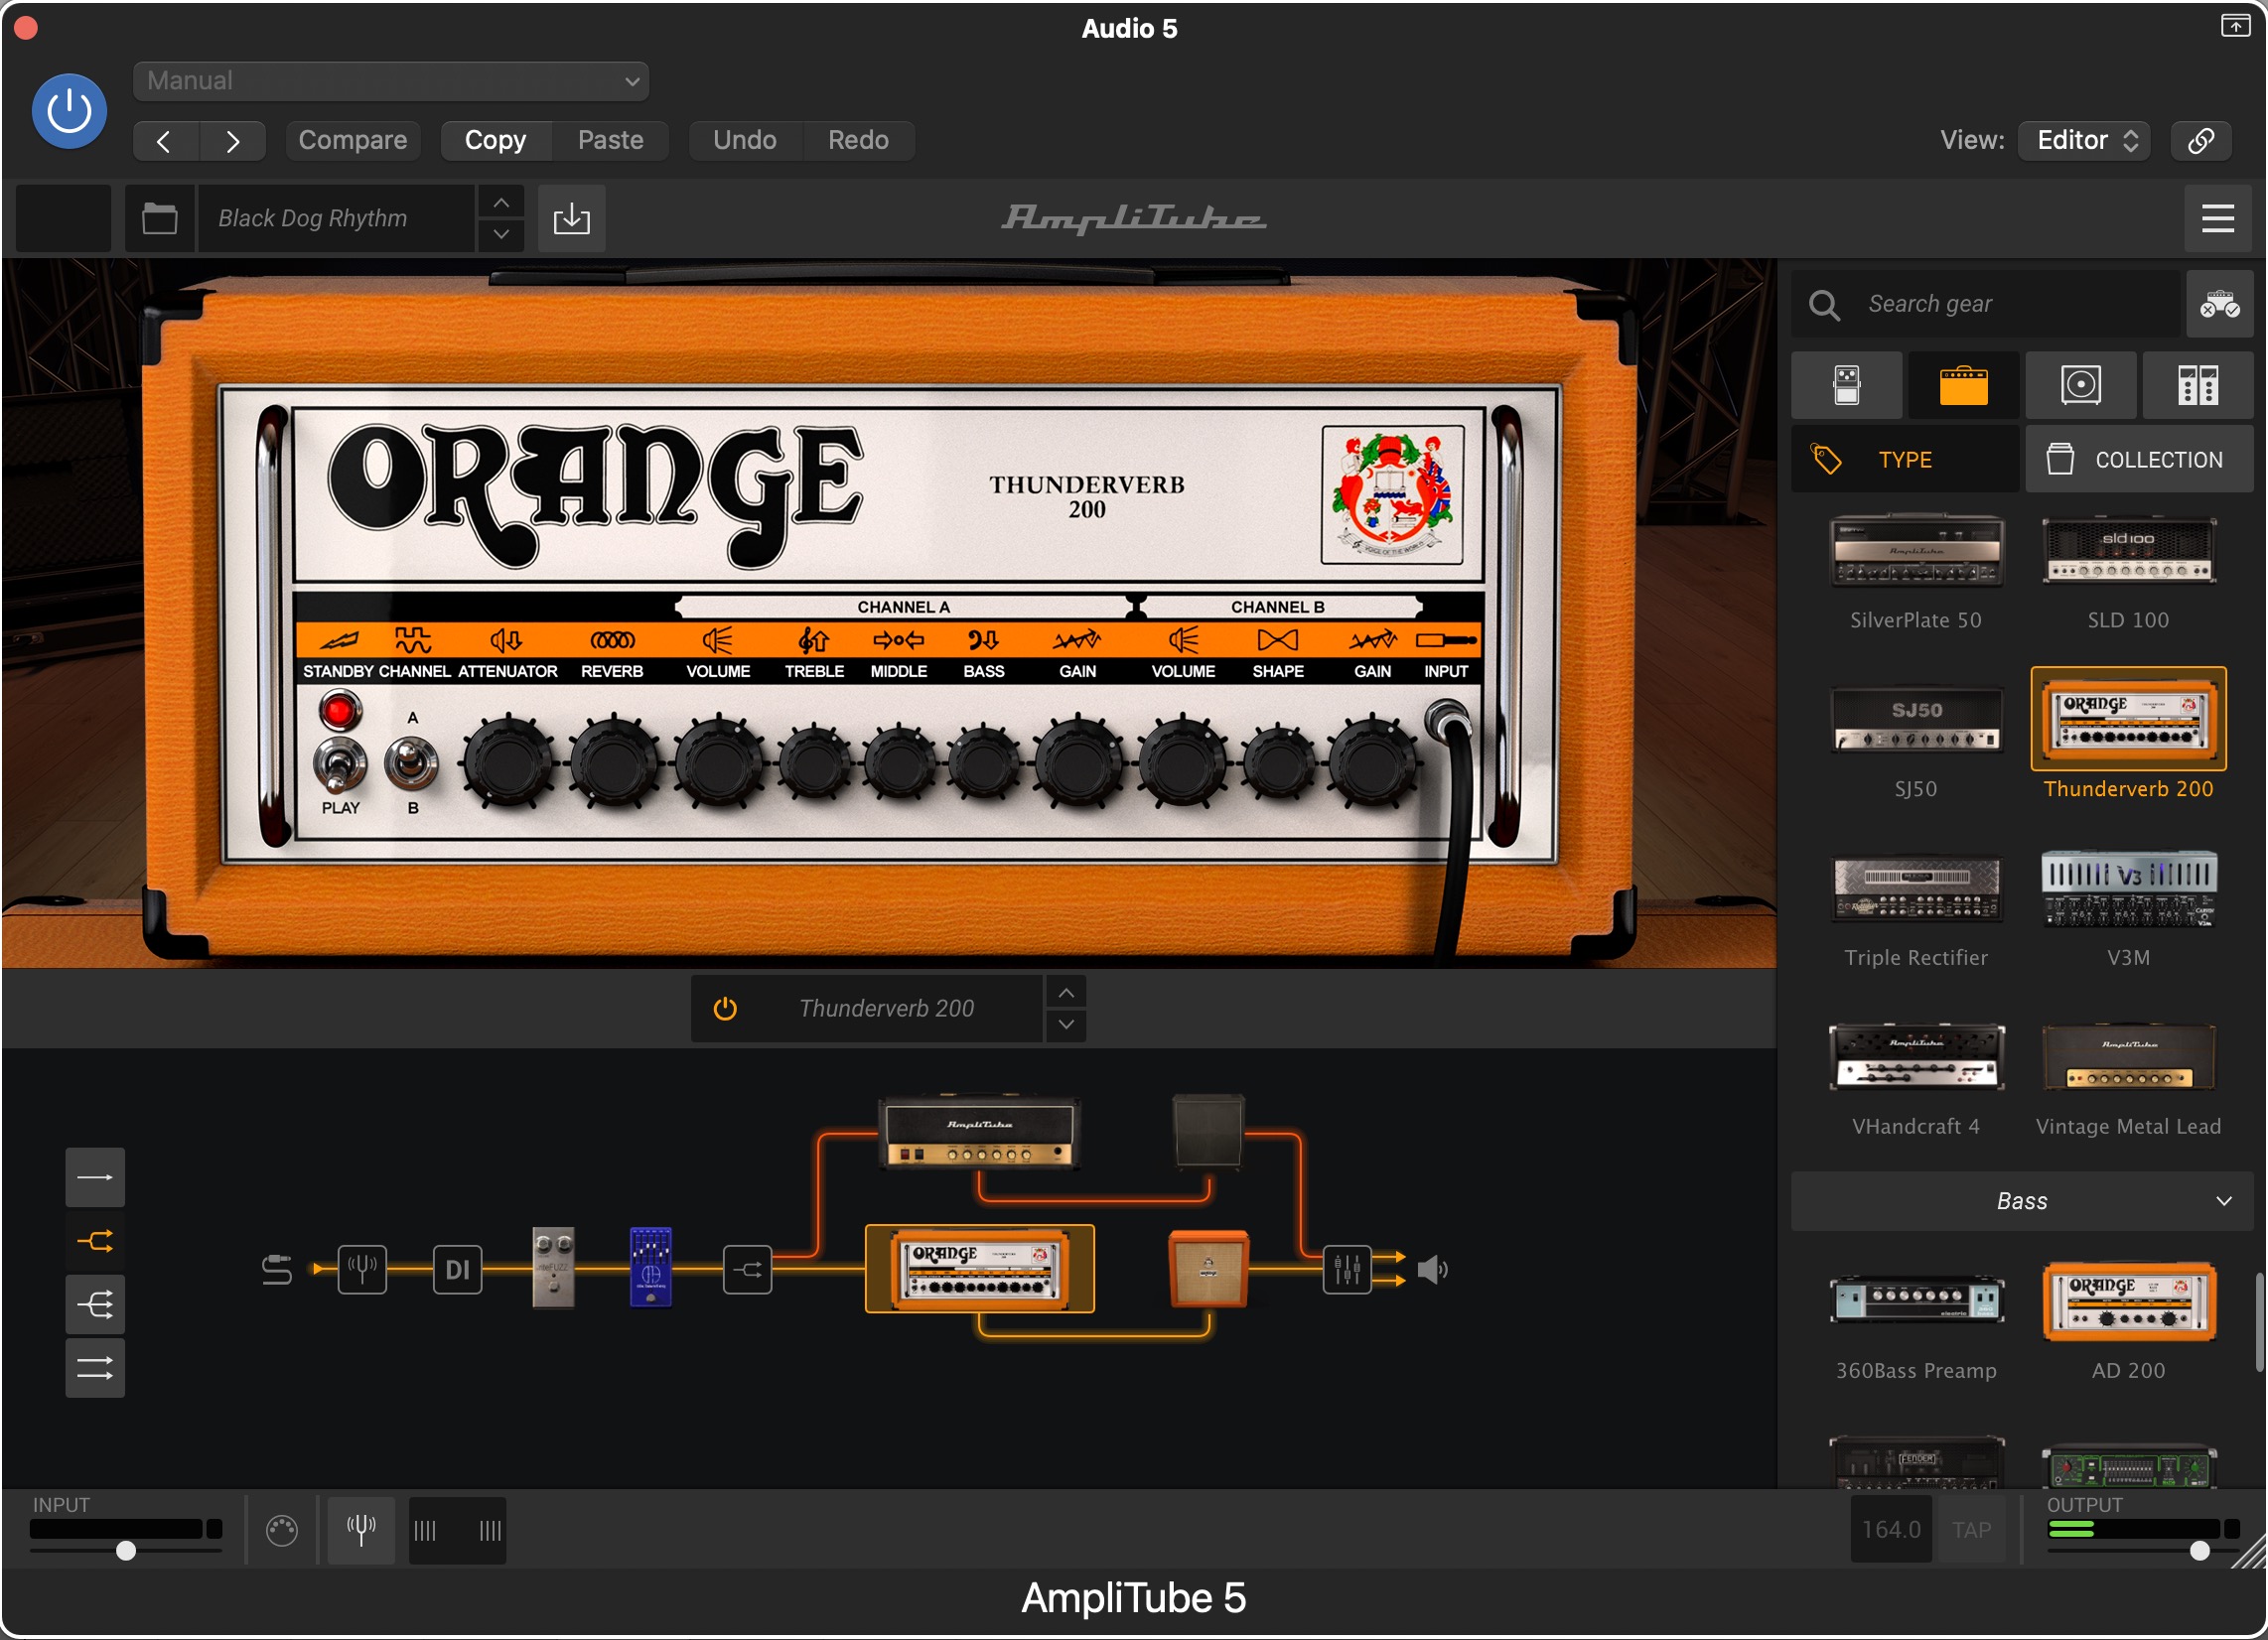Toggle the plugin power bypass button
2268x1640 pixels.
click(69, 111)
